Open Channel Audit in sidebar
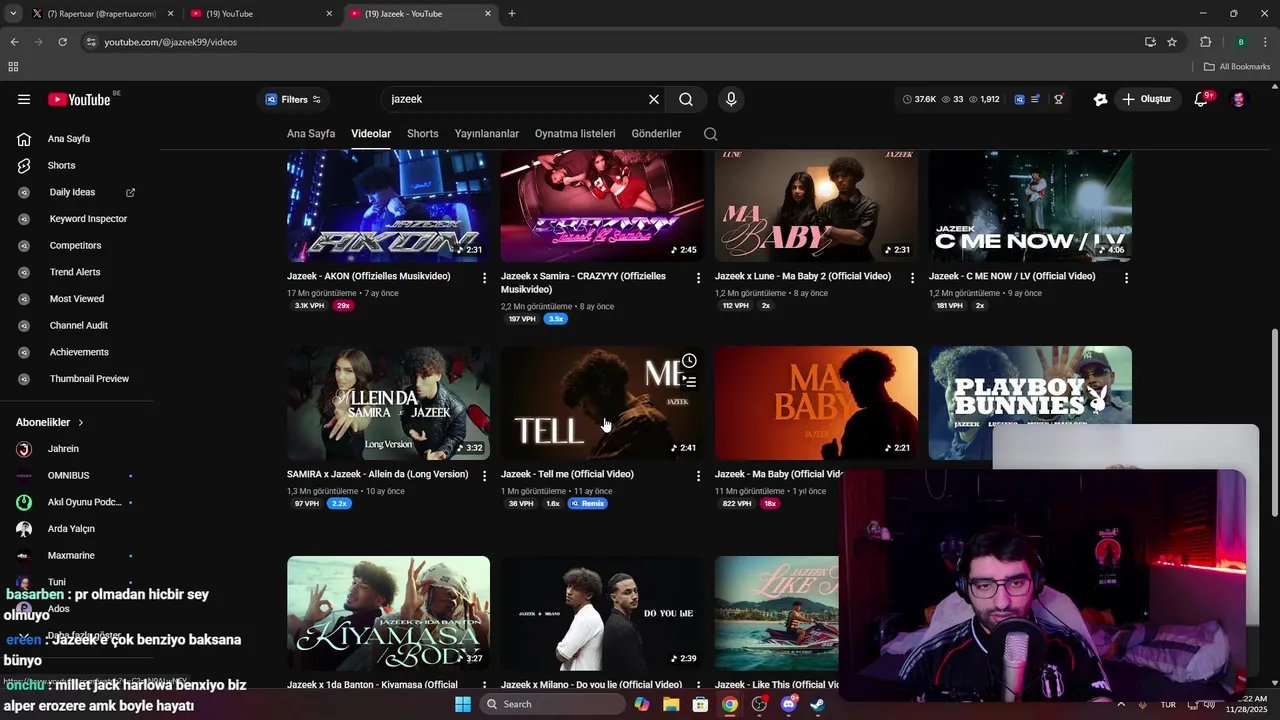1280x720 pixels. click(80, 325)
